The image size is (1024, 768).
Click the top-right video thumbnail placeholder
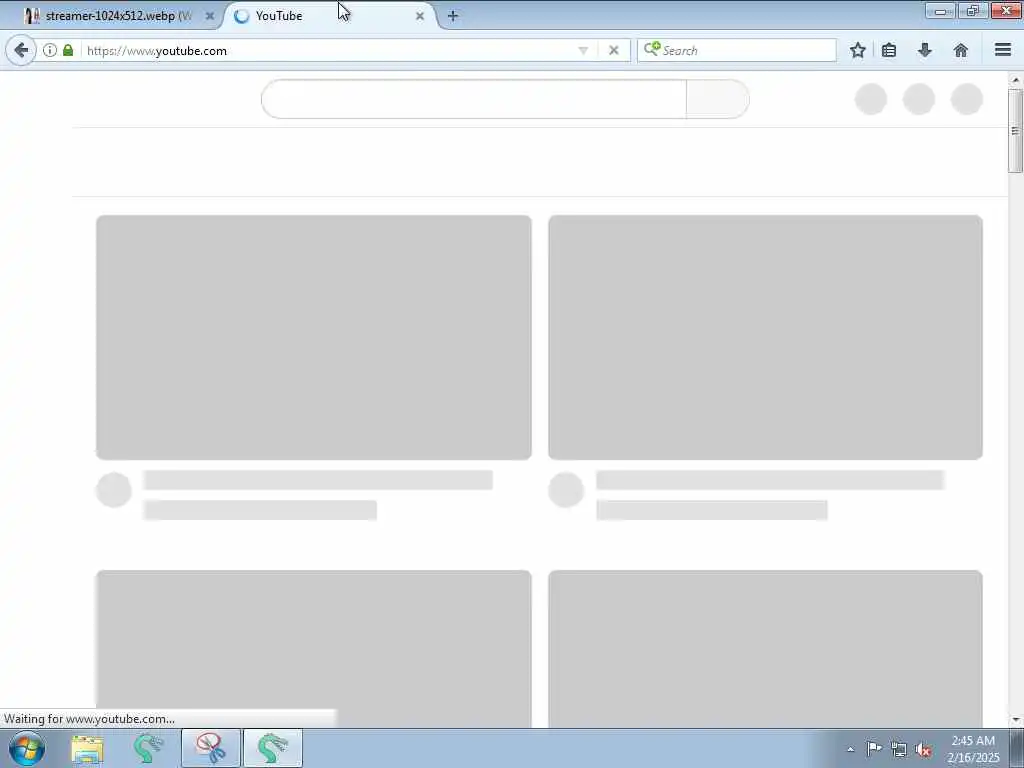[x=765, y=338]
